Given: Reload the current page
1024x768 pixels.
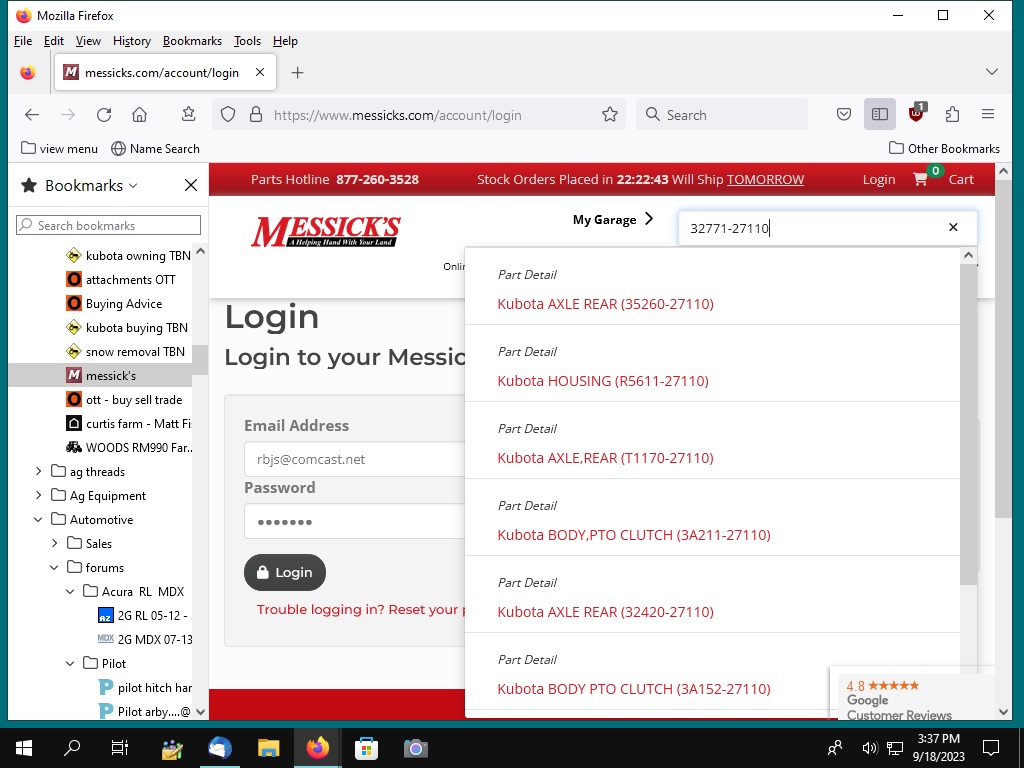Looking at the screenshot, I should coord(104,115).
